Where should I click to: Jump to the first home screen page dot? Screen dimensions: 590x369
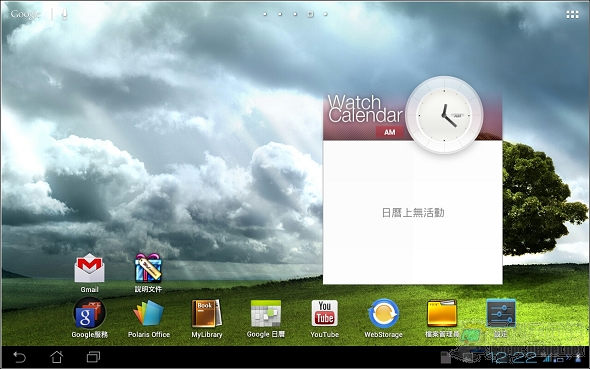[265, 14]
